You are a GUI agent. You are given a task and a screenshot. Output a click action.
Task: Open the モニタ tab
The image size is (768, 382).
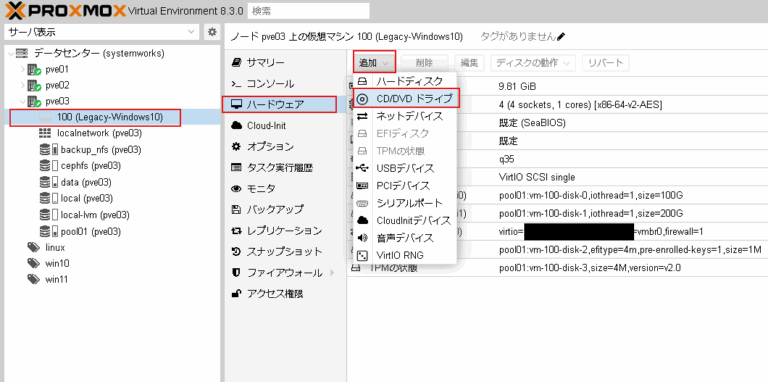286,189
